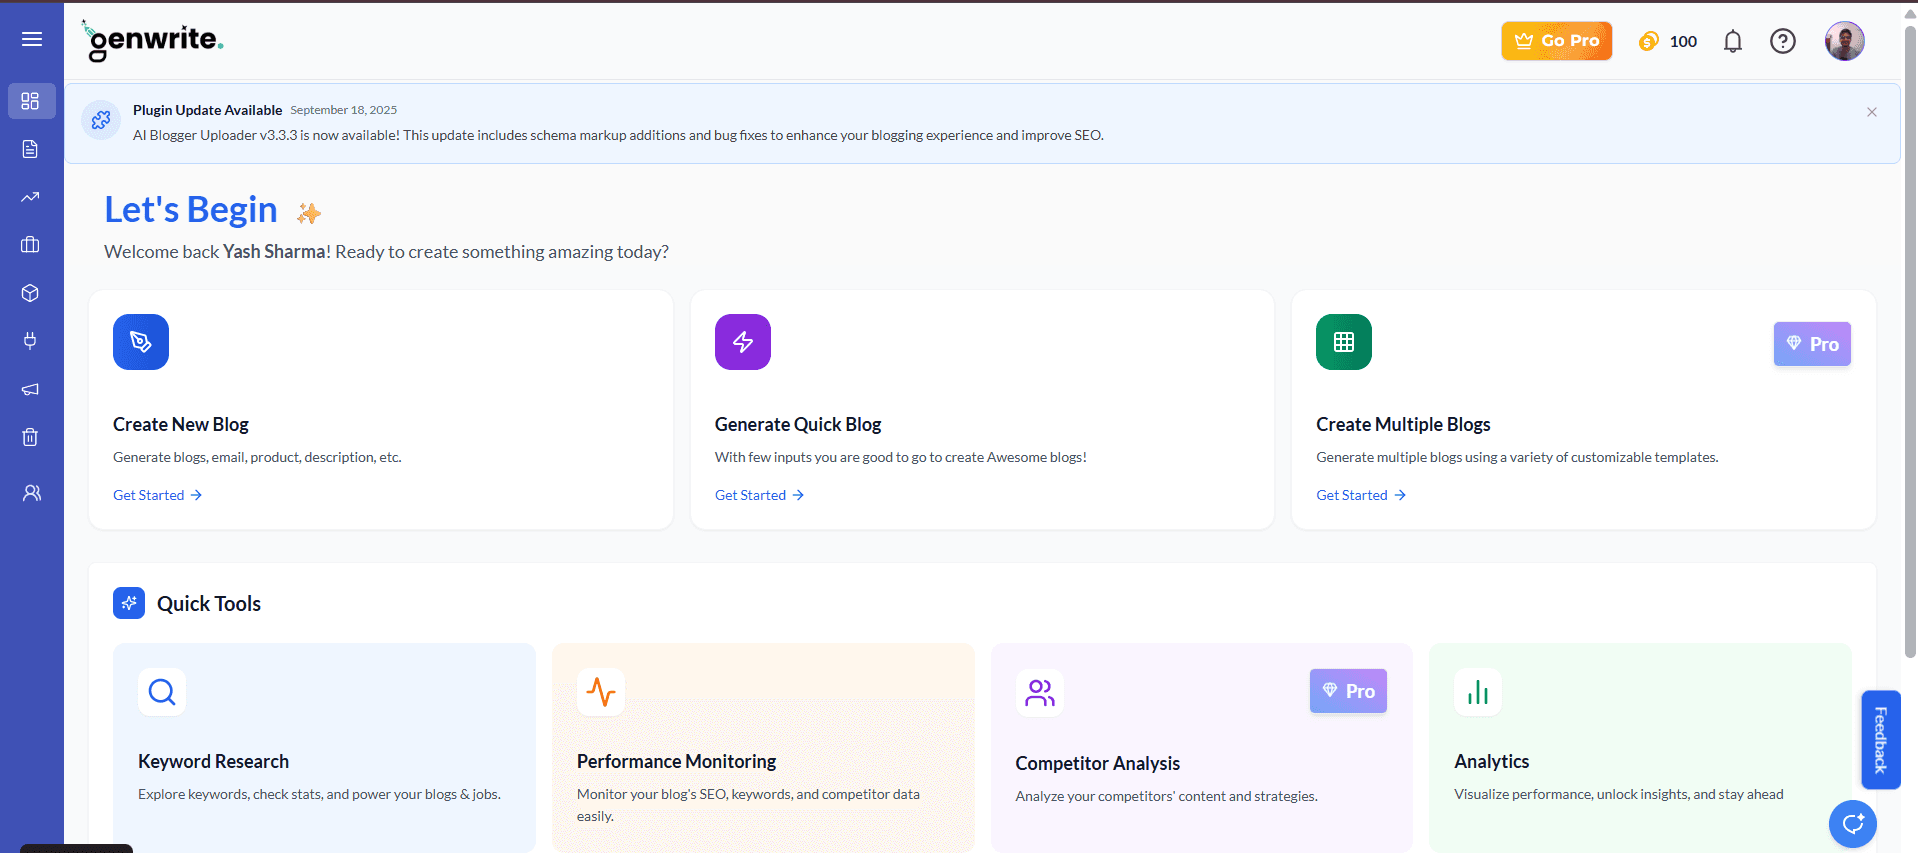This screenshot has height=853, width=1918.
Task: Click the sparkle star beside Let's Begin
Action: [x=309, y=213]
